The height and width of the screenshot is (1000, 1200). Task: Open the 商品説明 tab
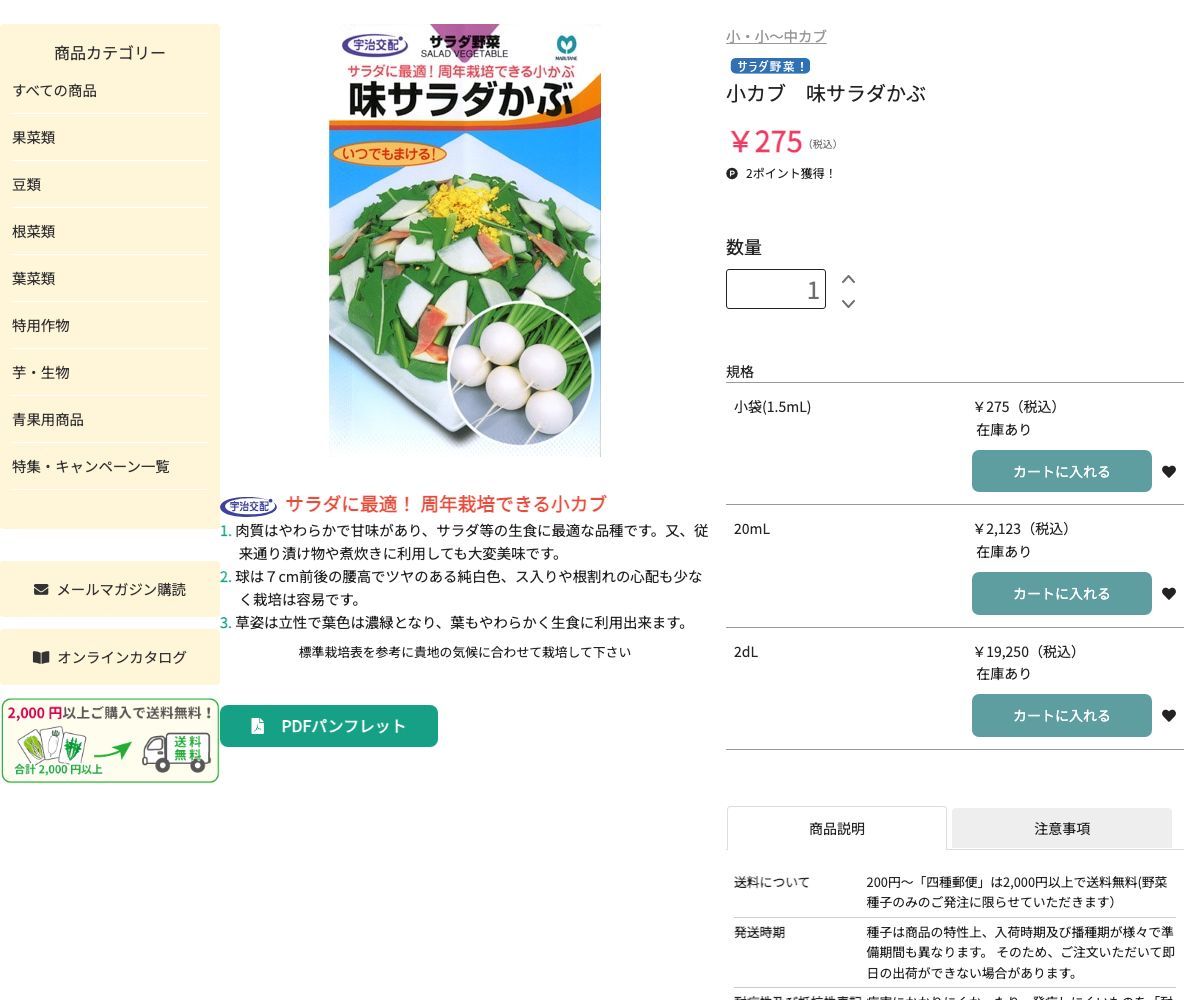point(836,828)
